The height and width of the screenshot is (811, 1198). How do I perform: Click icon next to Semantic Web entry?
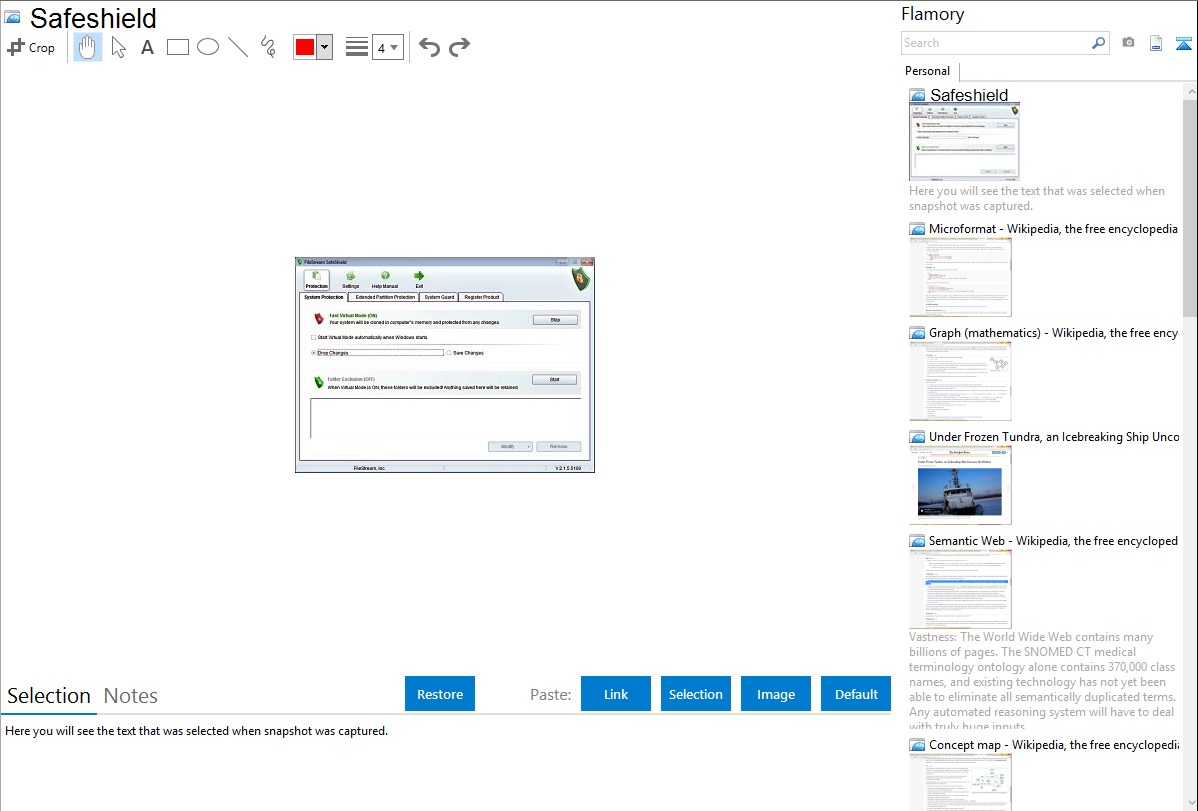tap(917, 540)
